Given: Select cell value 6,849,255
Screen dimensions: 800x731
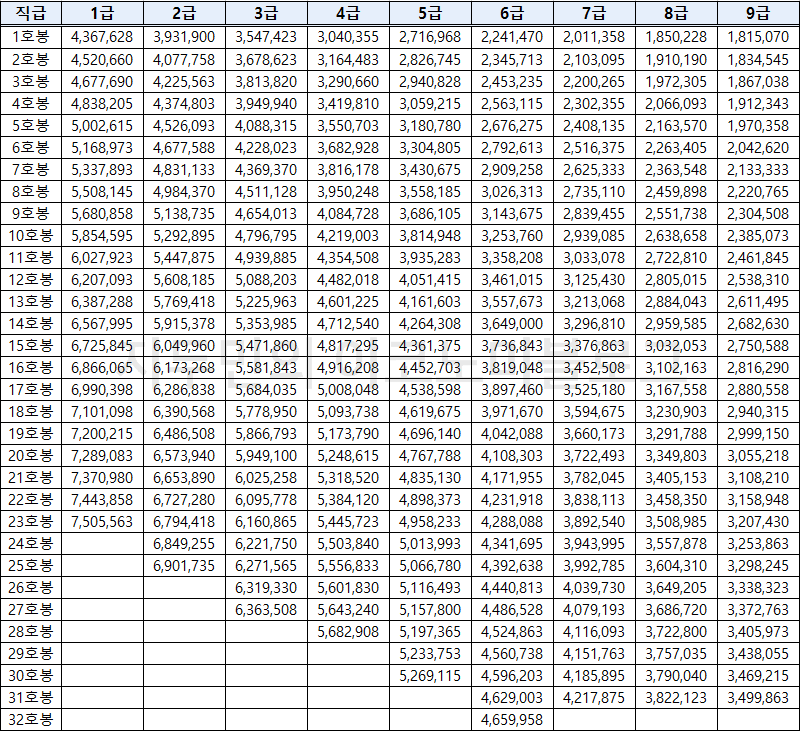Looking at the screenshot, I should (184, 544).
